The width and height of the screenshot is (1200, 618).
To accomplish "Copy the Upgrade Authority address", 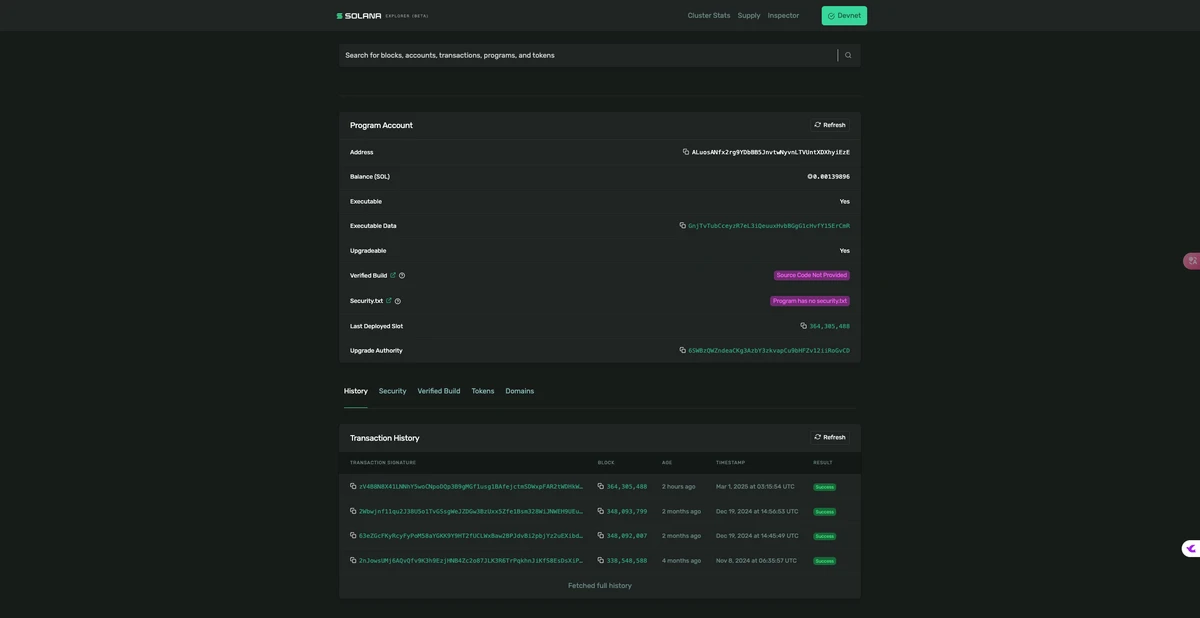I will 682,351.
